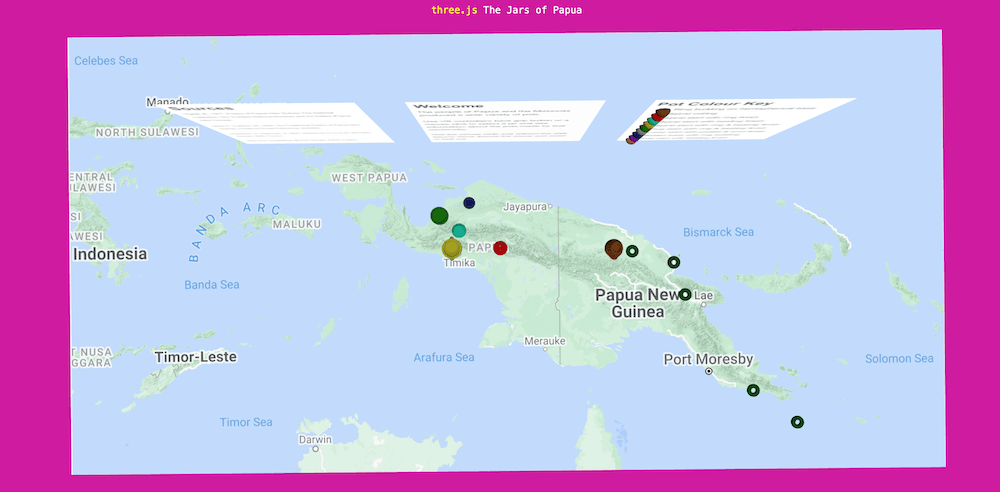Open the Welcome panel
Screen dimensions: 1000x492
point(504,121)
